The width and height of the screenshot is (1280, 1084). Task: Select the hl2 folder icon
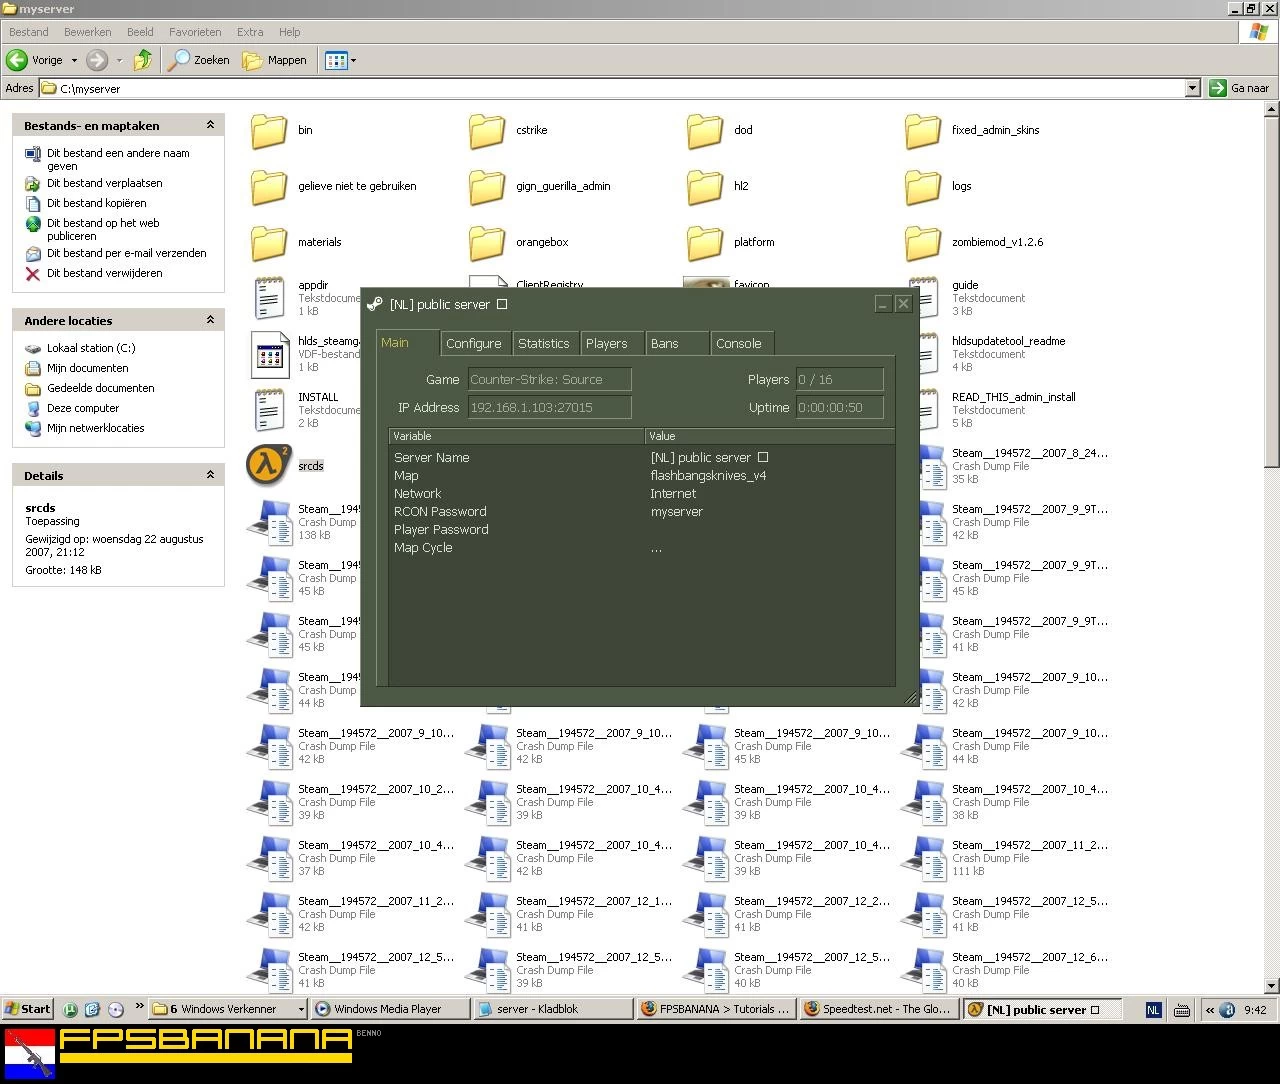coord(705,187)
